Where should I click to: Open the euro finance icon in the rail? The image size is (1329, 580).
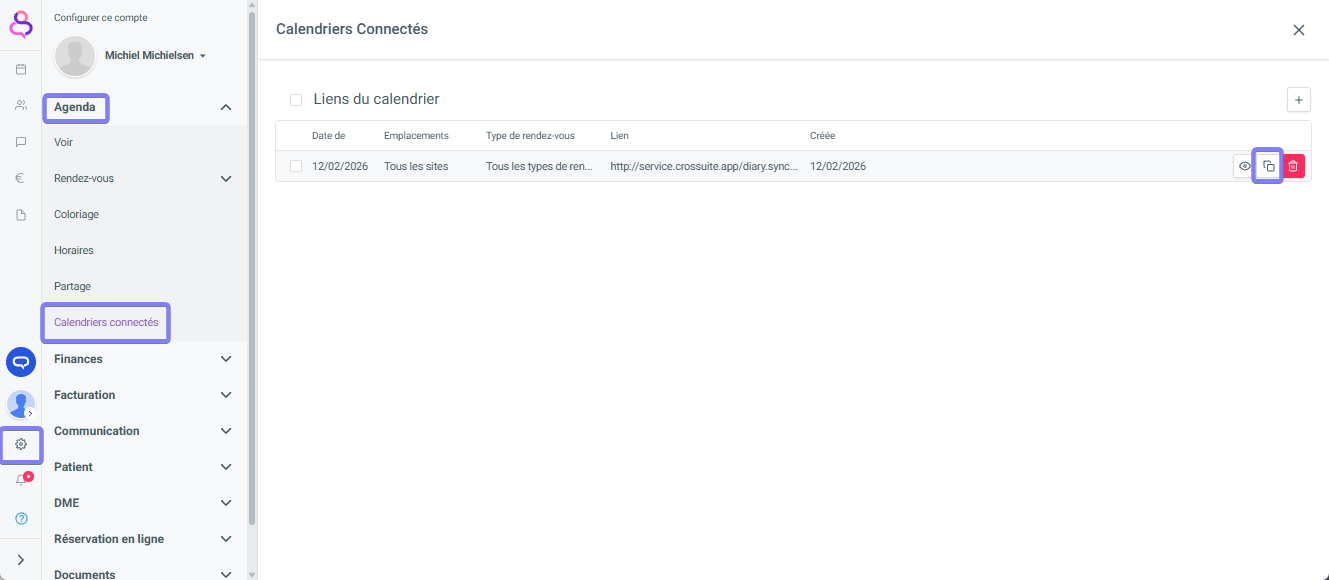21,179
